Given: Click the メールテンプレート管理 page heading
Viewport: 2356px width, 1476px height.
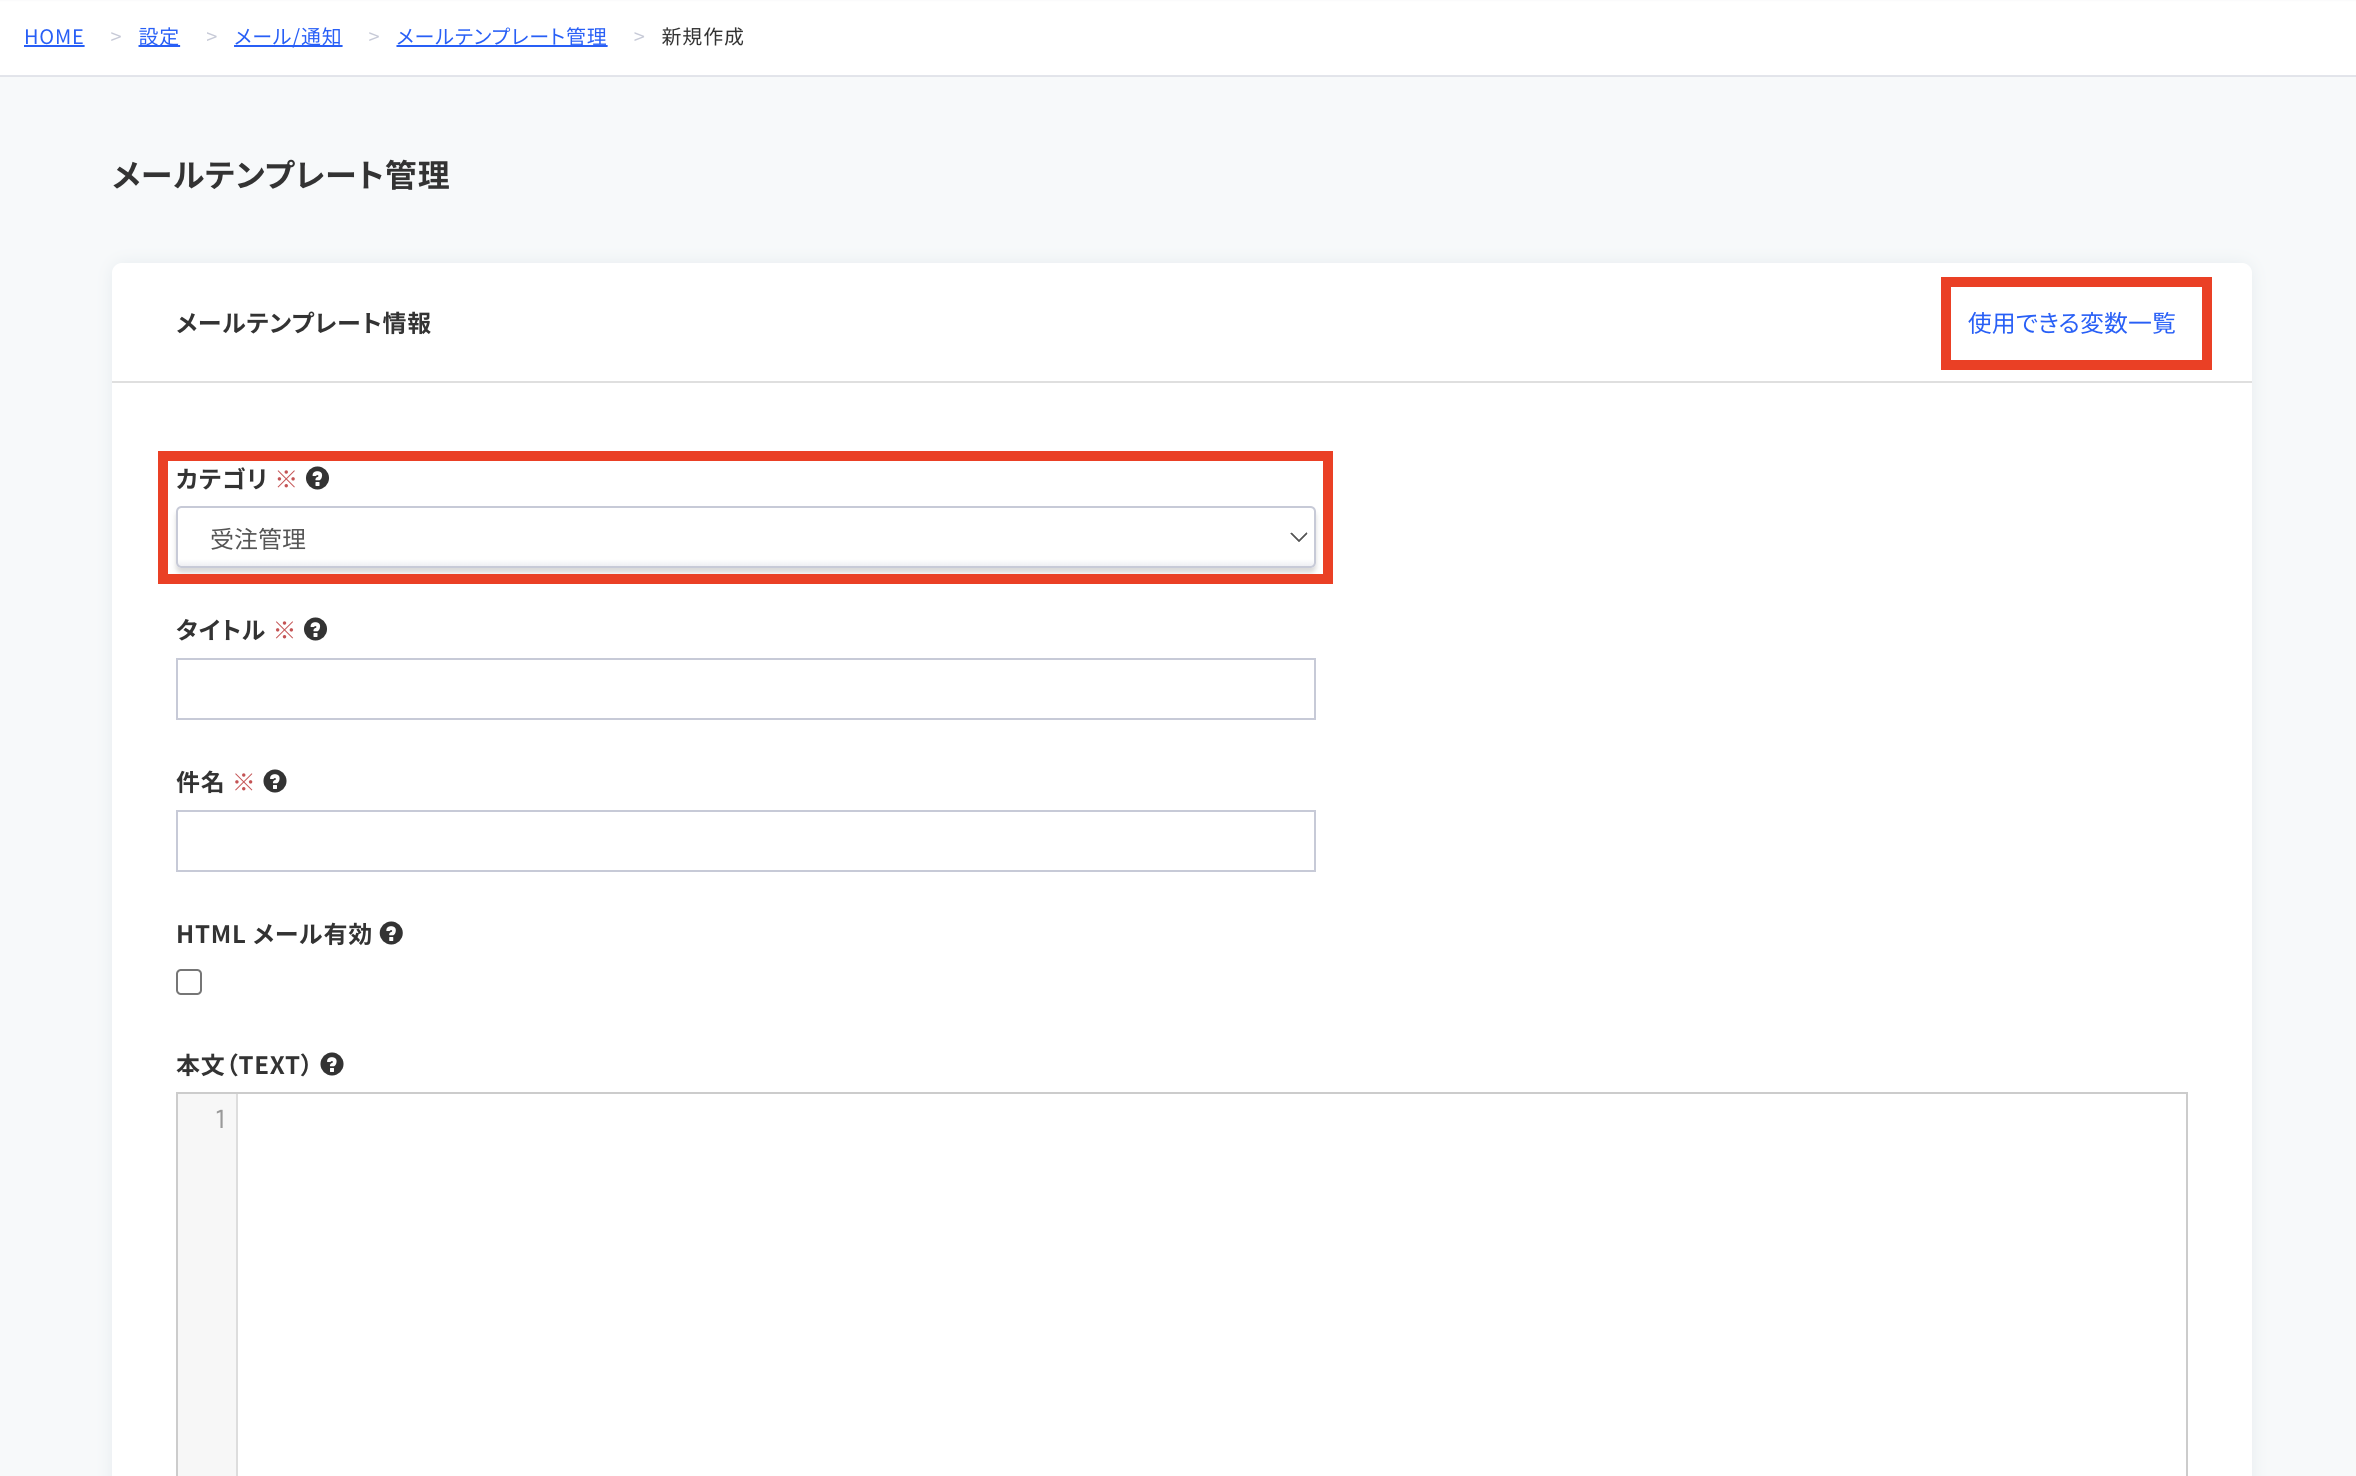Looking at the screenshot, I should pos(281,175).
